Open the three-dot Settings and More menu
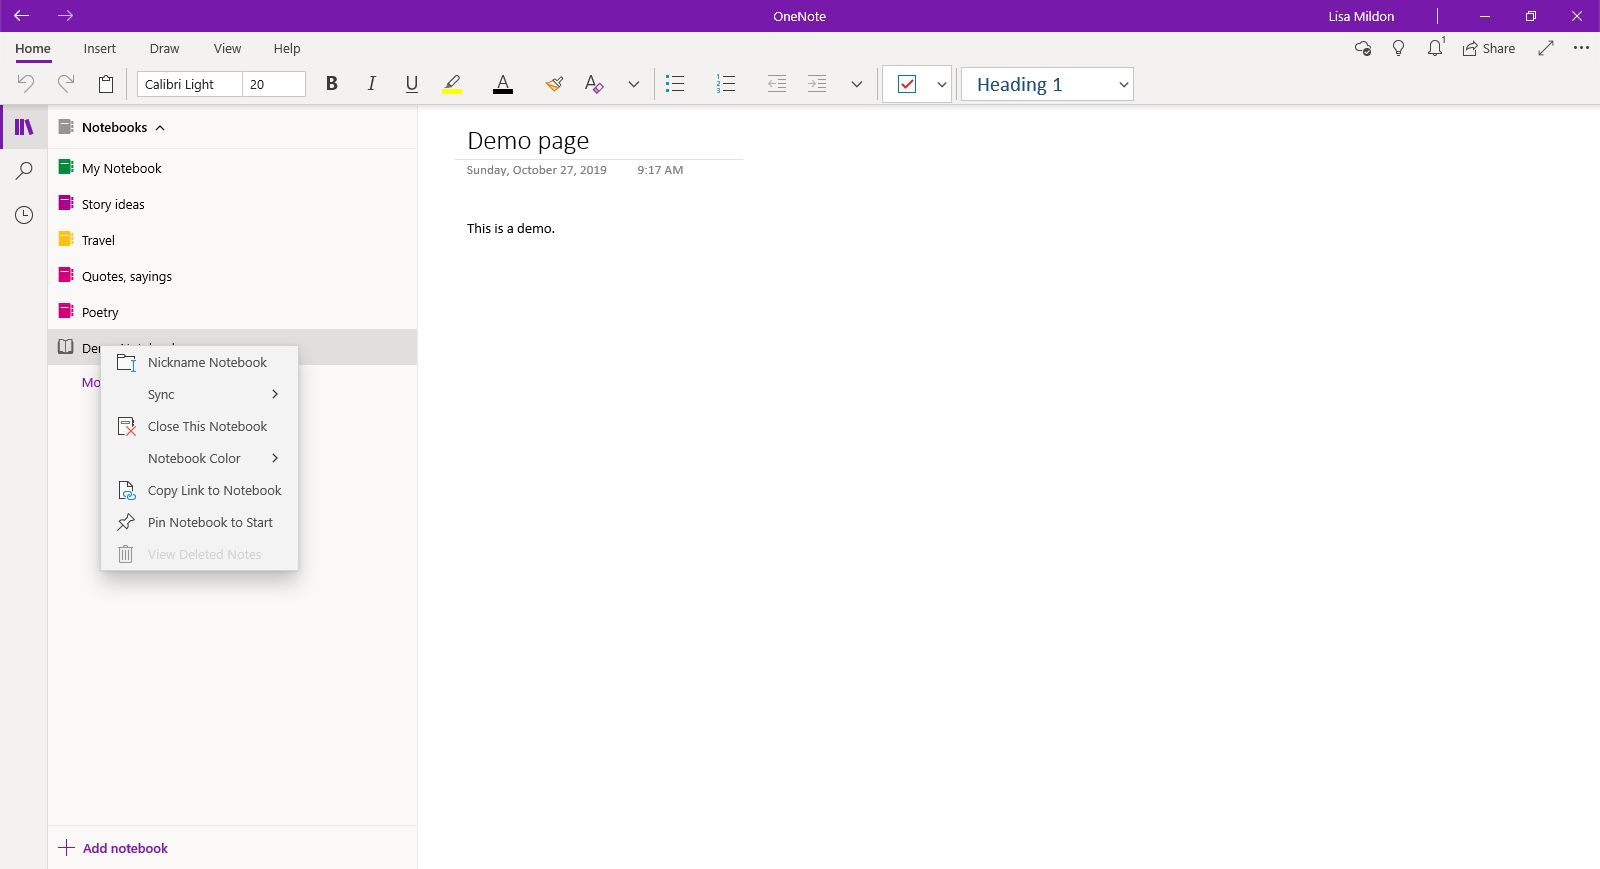The height and width of the screenshot is (869, 1600). pos(1581,48)
